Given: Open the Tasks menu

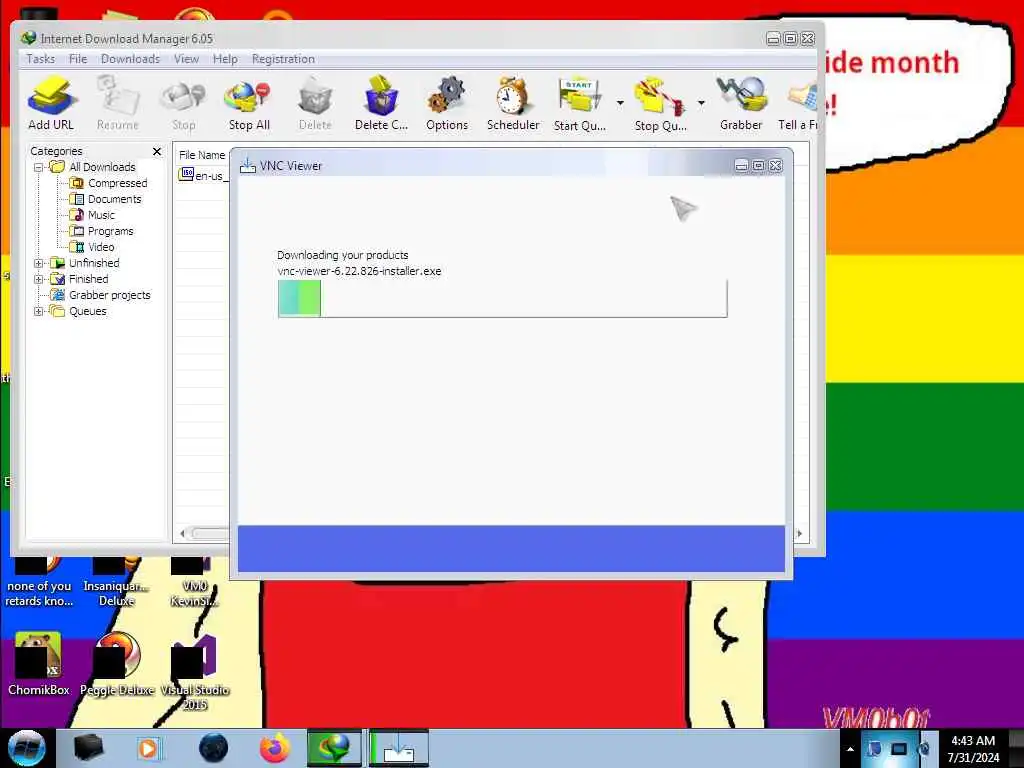Looking at the screenshot, I should click(40, 59).
